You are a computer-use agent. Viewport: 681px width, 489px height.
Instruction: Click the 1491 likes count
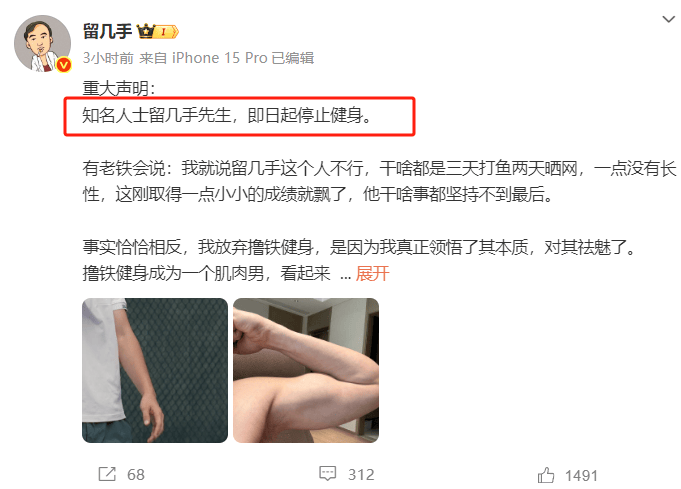click(x=581, y=476)
